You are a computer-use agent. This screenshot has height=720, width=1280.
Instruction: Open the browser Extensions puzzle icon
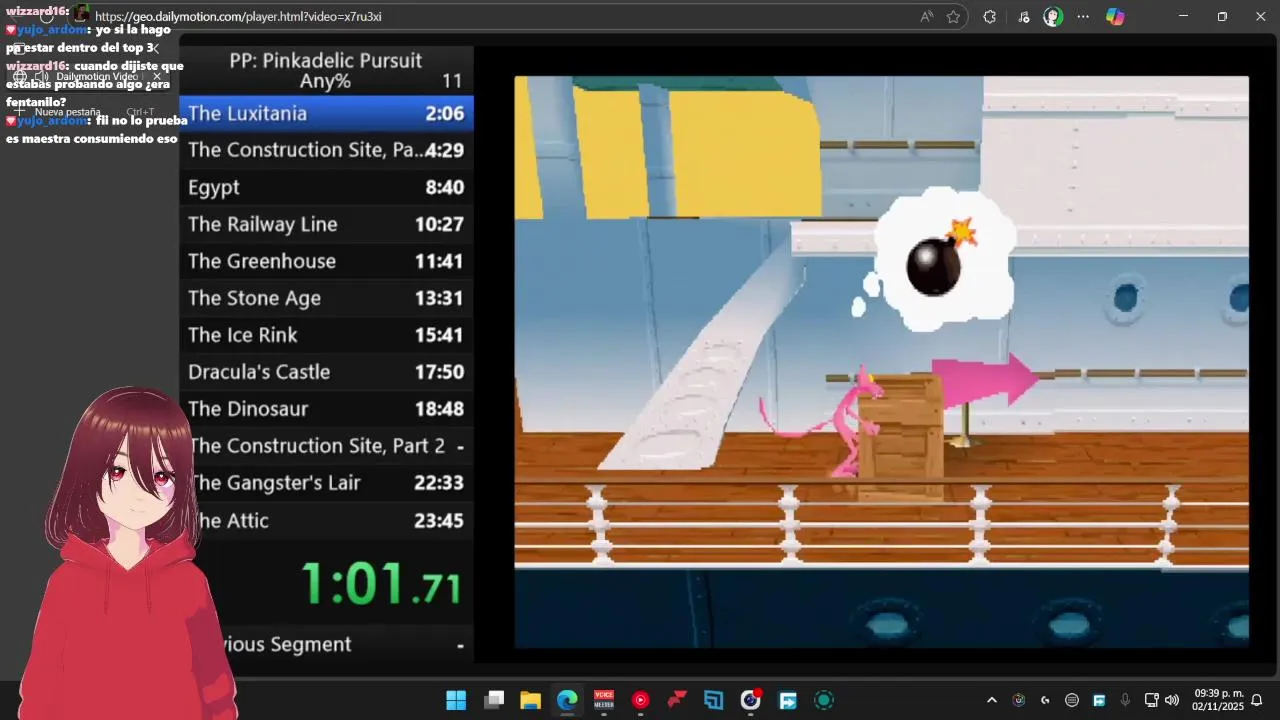coord(990,17)
